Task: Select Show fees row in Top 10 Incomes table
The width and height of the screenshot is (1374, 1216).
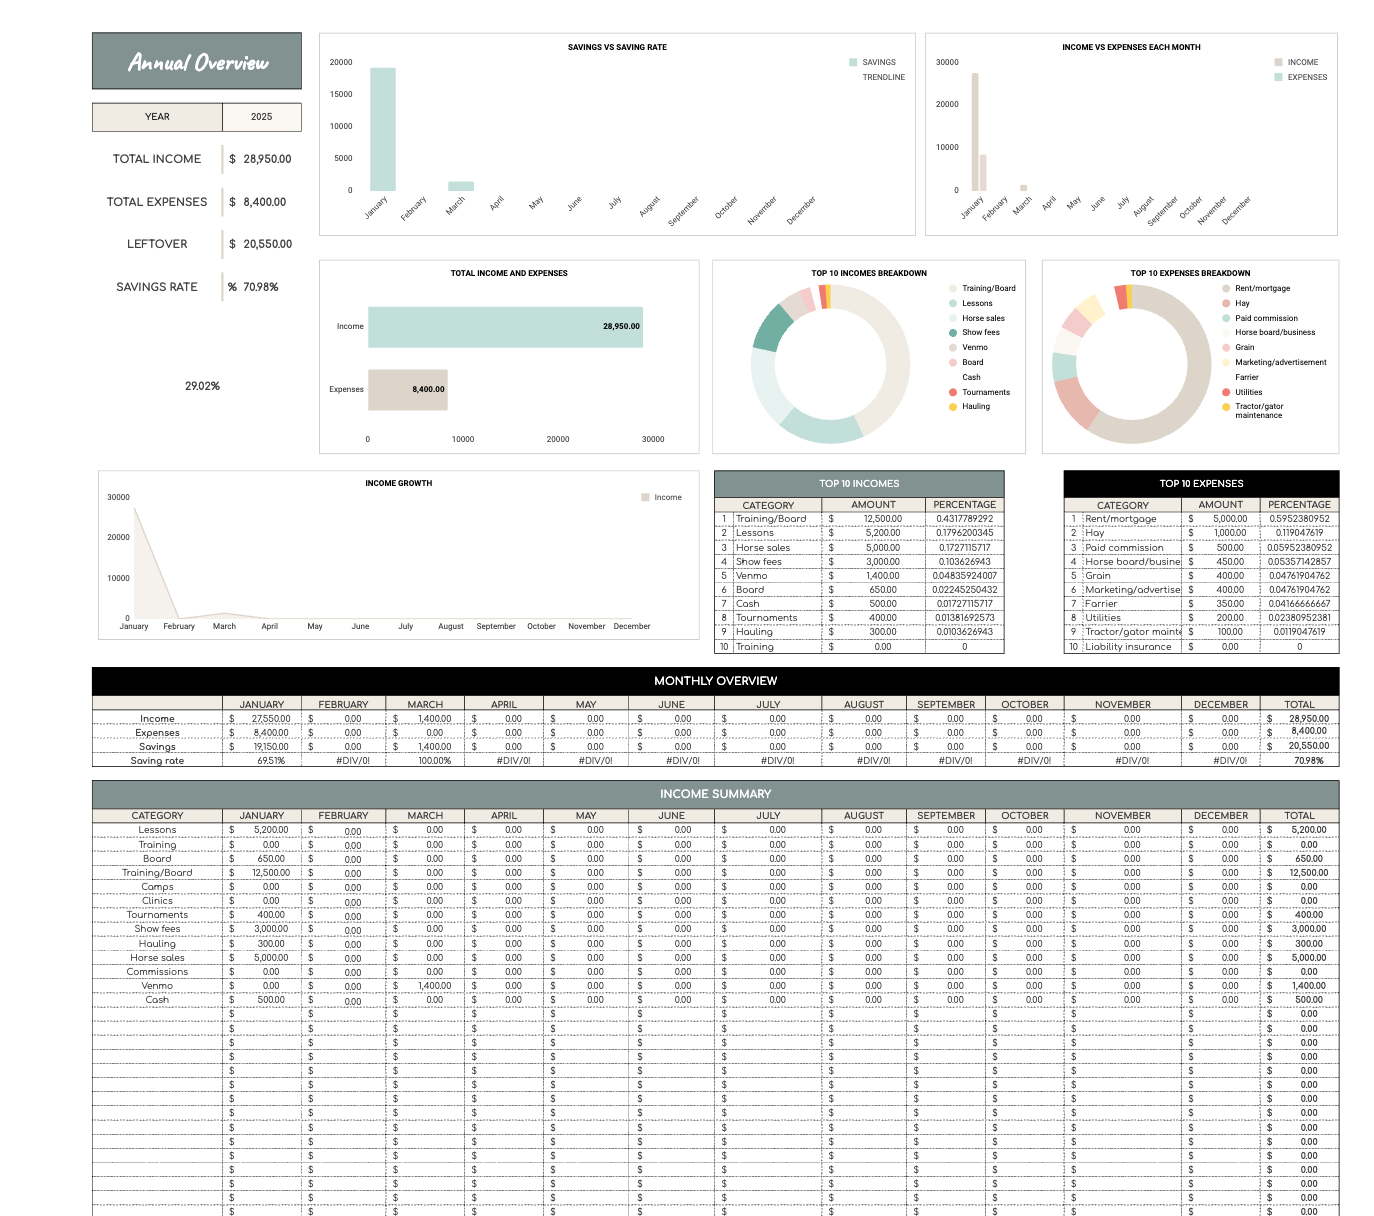Action: point(859,561)
